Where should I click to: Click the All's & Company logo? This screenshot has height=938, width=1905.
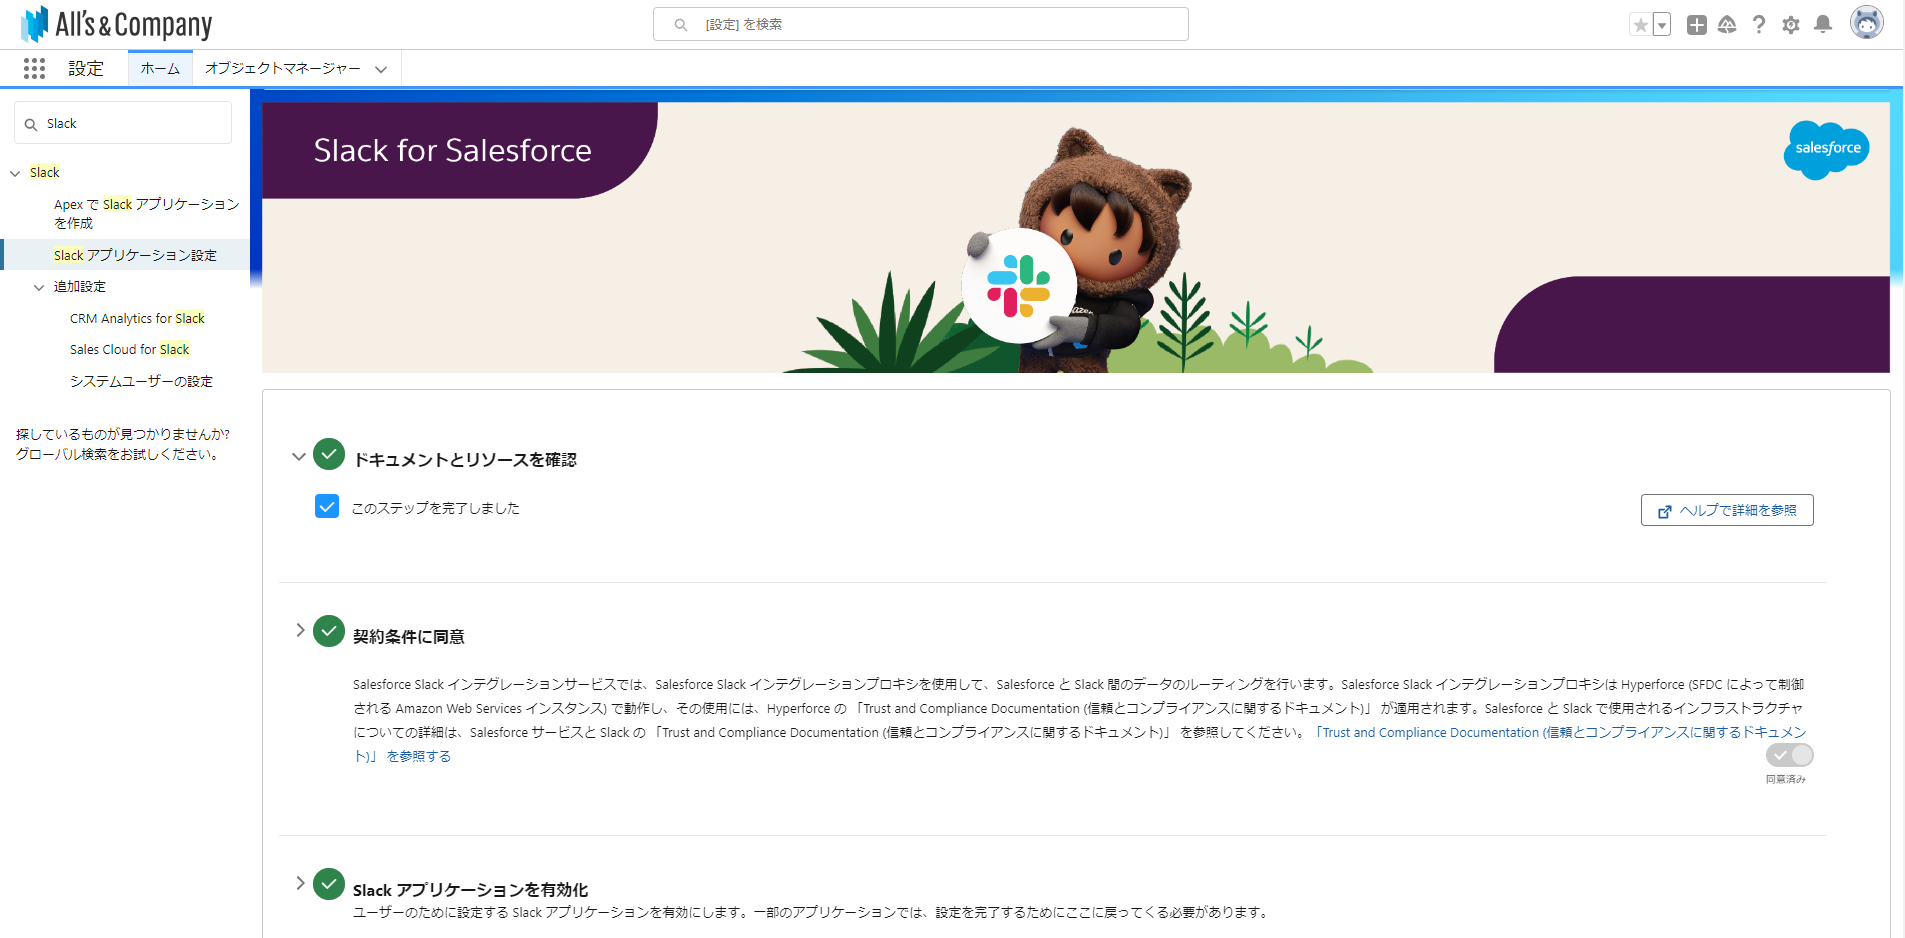pos(116,24)
